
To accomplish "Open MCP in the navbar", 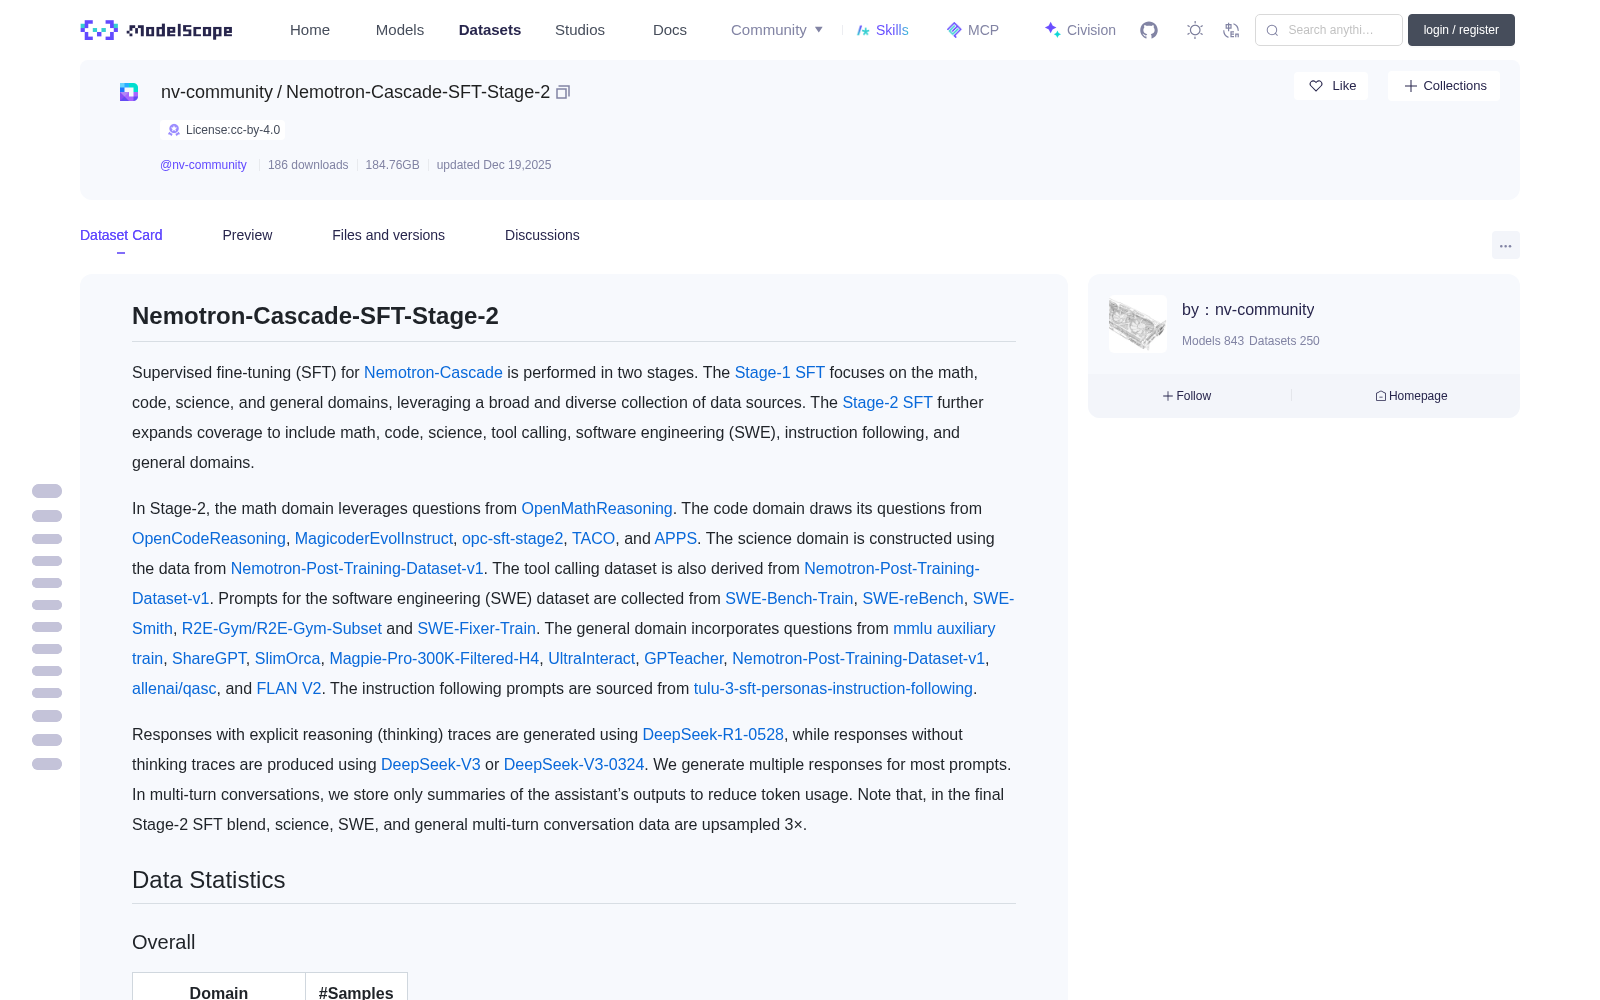I will coord(972,30).
